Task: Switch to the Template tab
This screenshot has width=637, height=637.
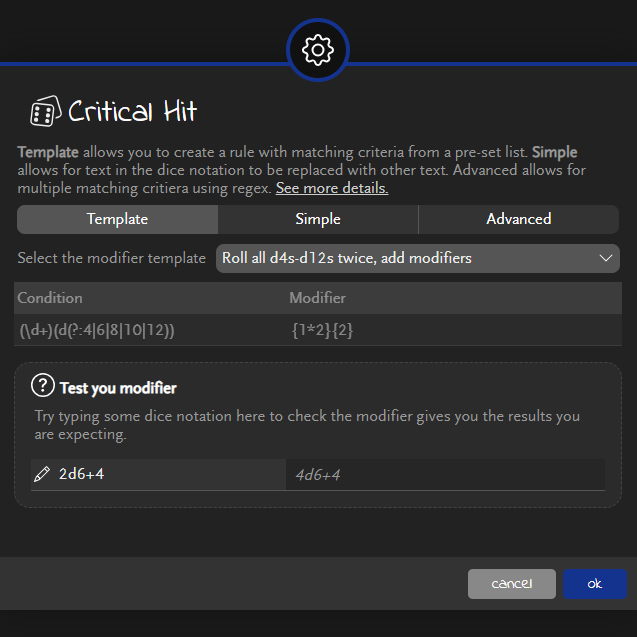Action: click(x=117, y=219)
